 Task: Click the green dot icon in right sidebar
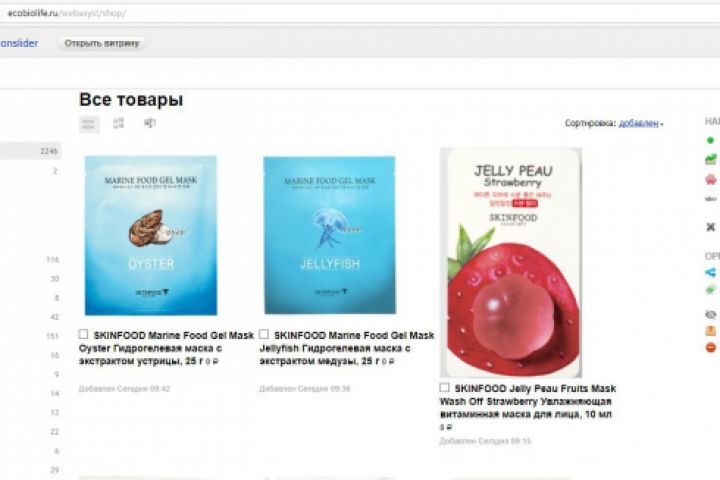(x=710, y=140)
